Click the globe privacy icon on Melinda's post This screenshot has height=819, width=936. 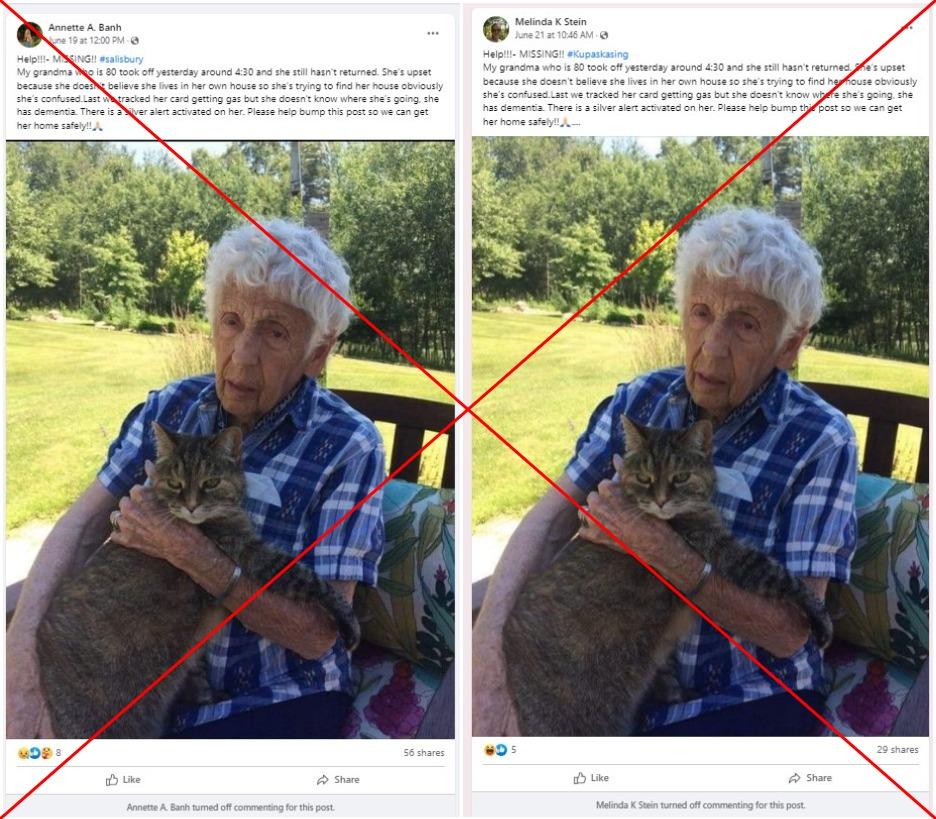[604, 35]
